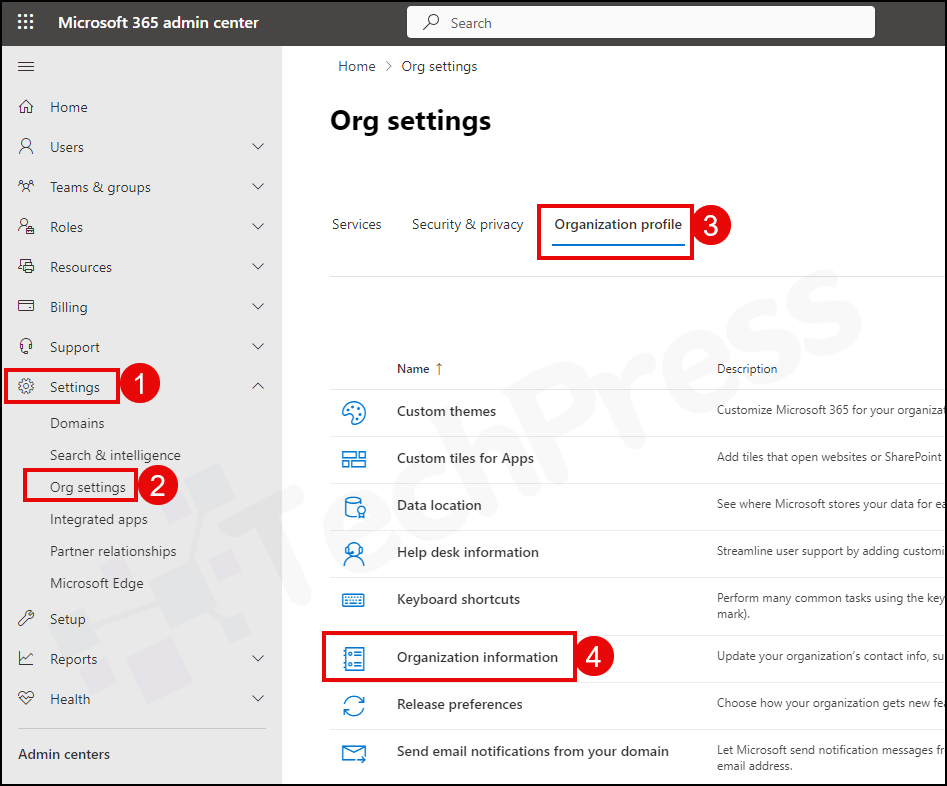Select the Organization profile tab

pos(618,224)
